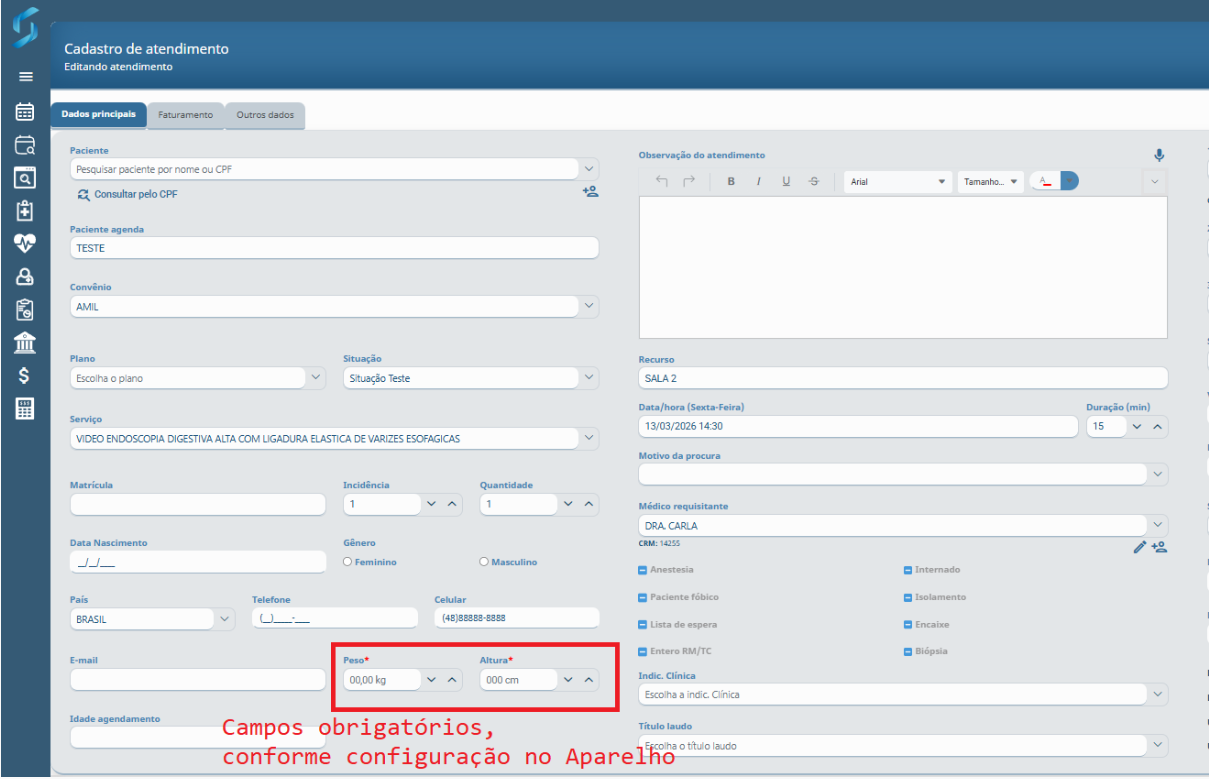Screen dimensions: 1209x779
Task: Open the País BRASIL dropdown
Action: [225, 619]
